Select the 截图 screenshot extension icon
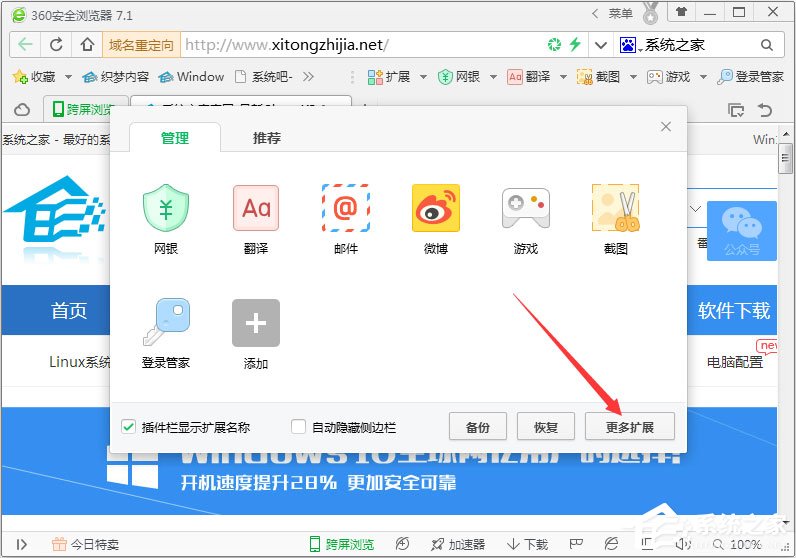 pyautogui.click(x=615, y=209)
